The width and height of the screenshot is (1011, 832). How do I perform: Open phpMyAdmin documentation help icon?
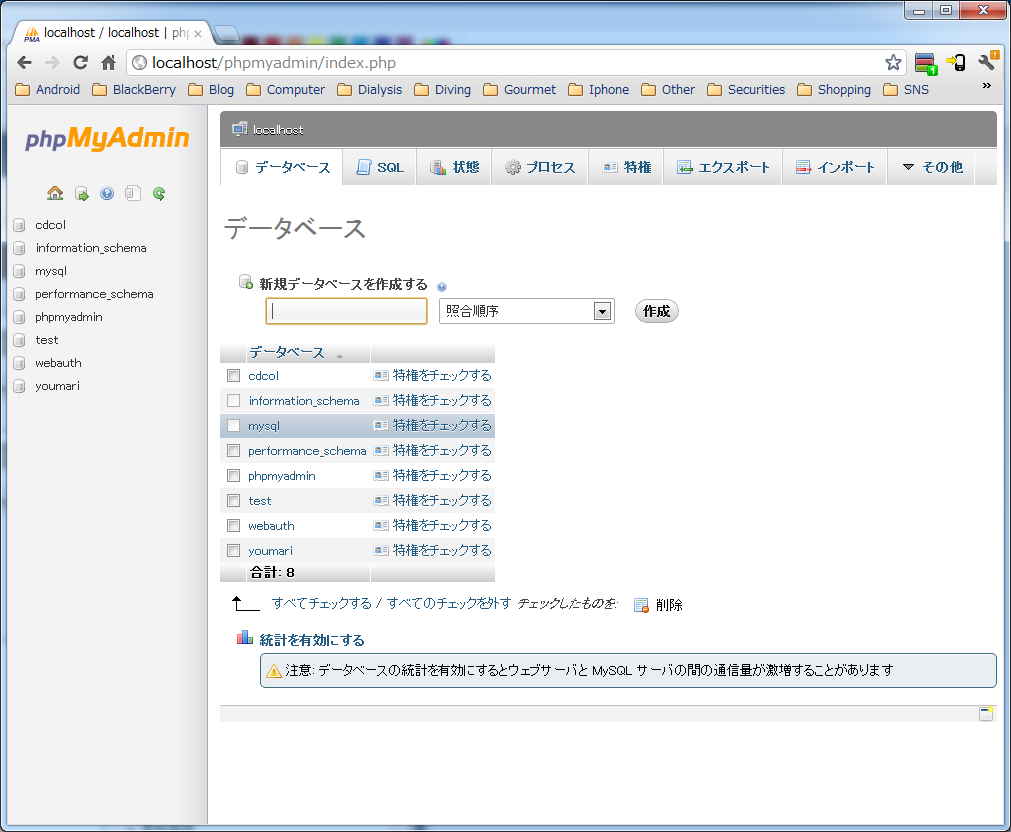107,193
